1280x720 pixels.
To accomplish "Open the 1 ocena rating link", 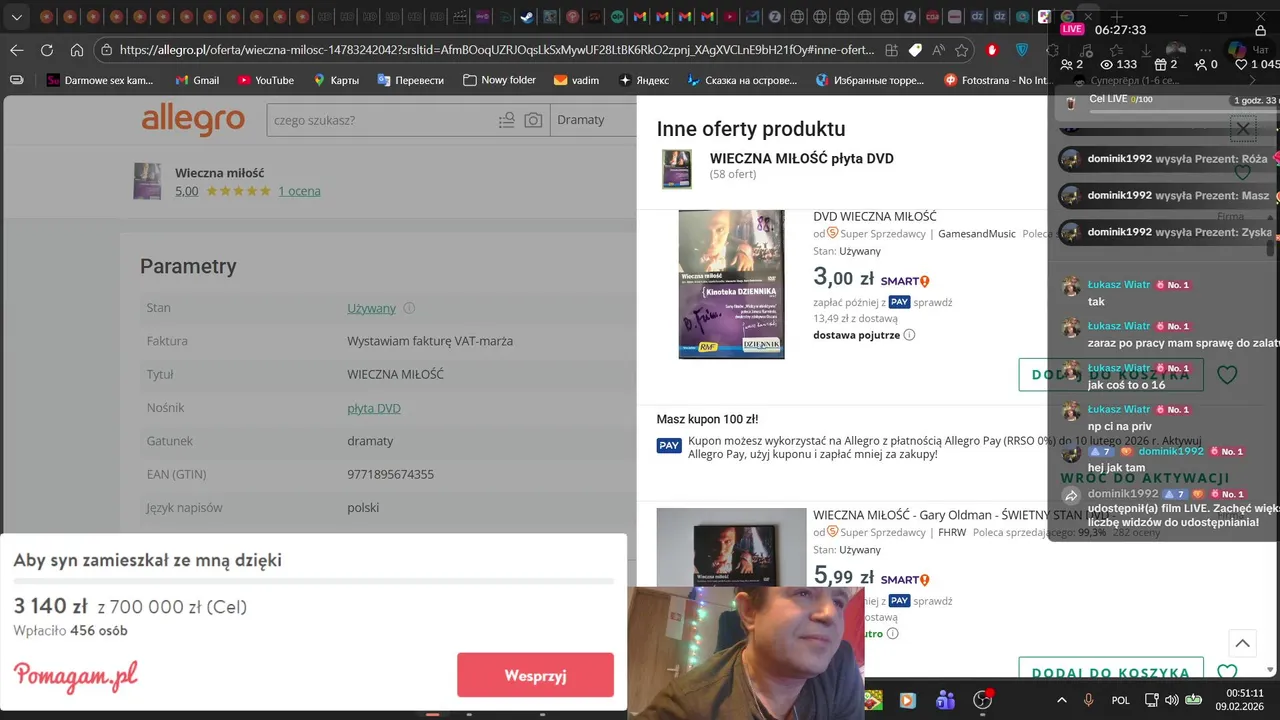I will click(x=299, y=191).
